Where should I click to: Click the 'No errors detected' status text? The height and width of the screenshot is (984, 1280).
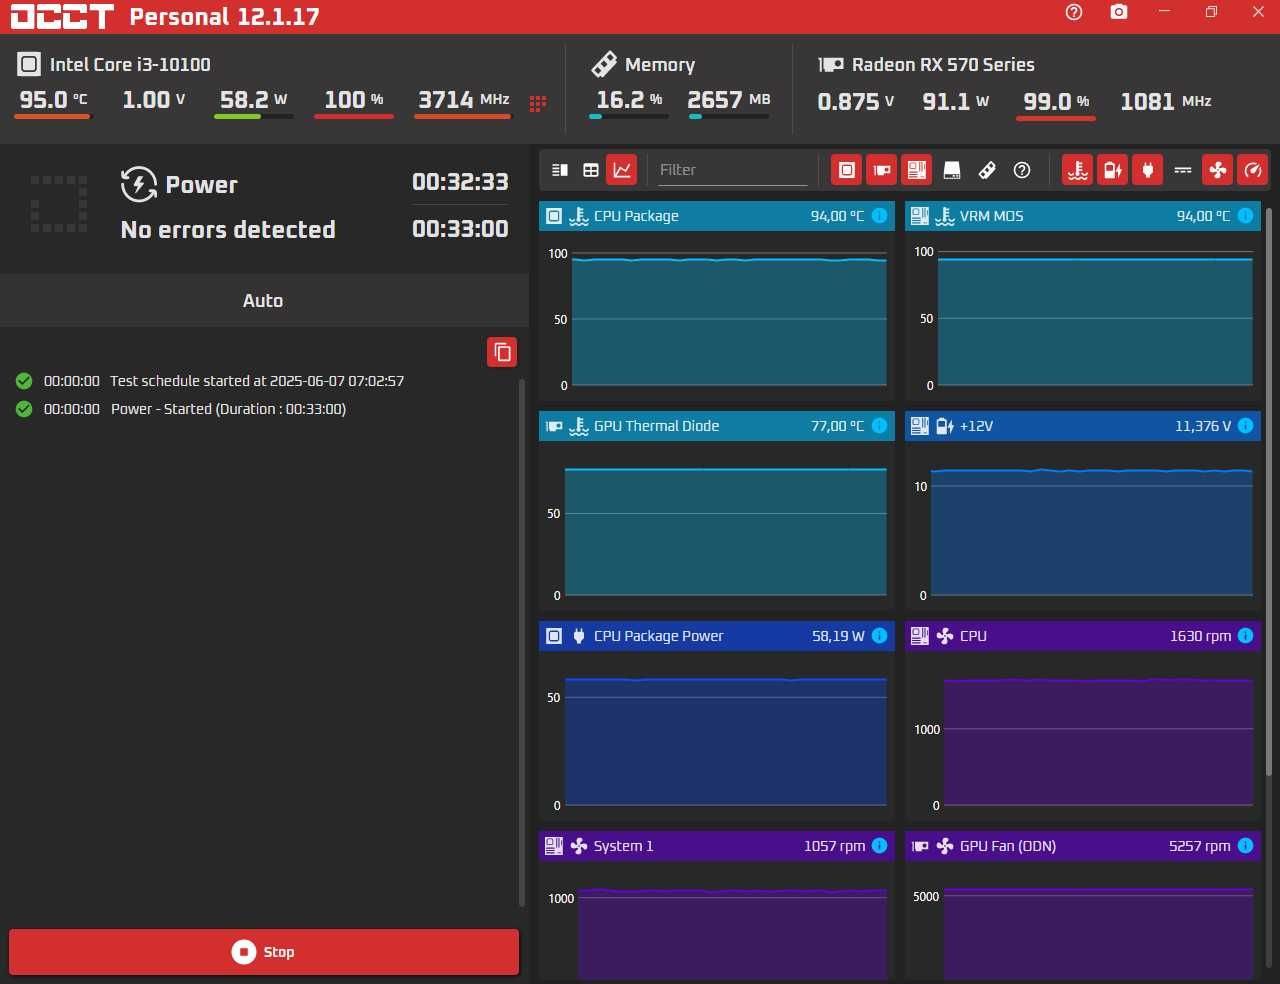[228, 230]
